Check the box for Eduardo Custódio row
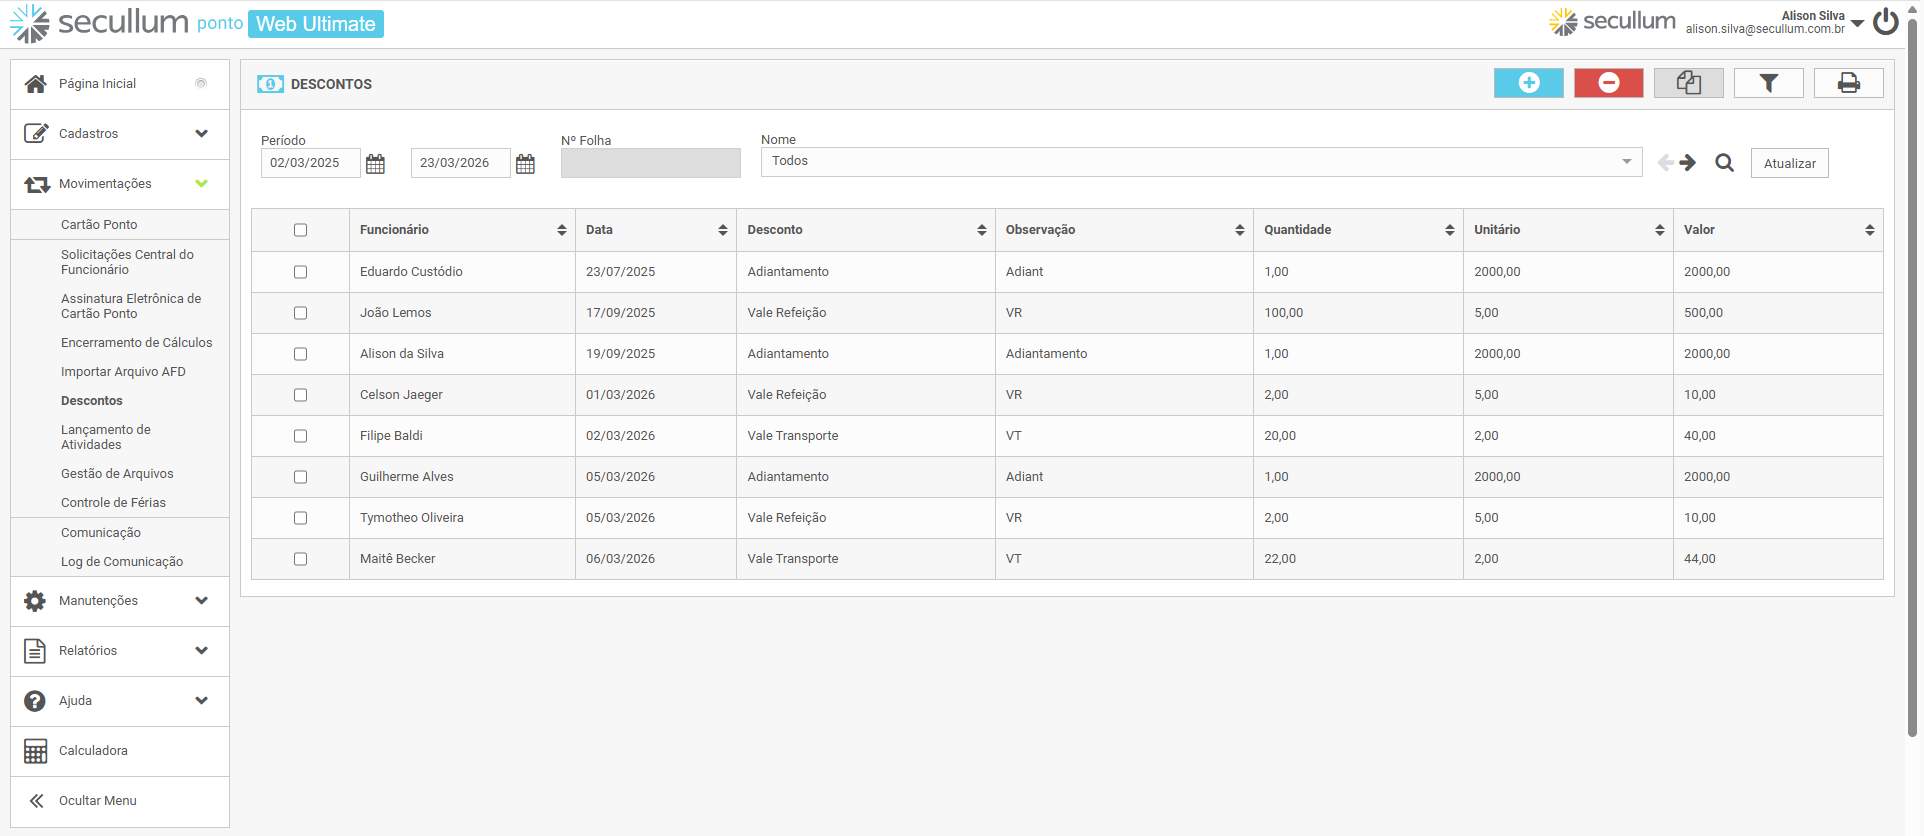 tap(300, 272)
